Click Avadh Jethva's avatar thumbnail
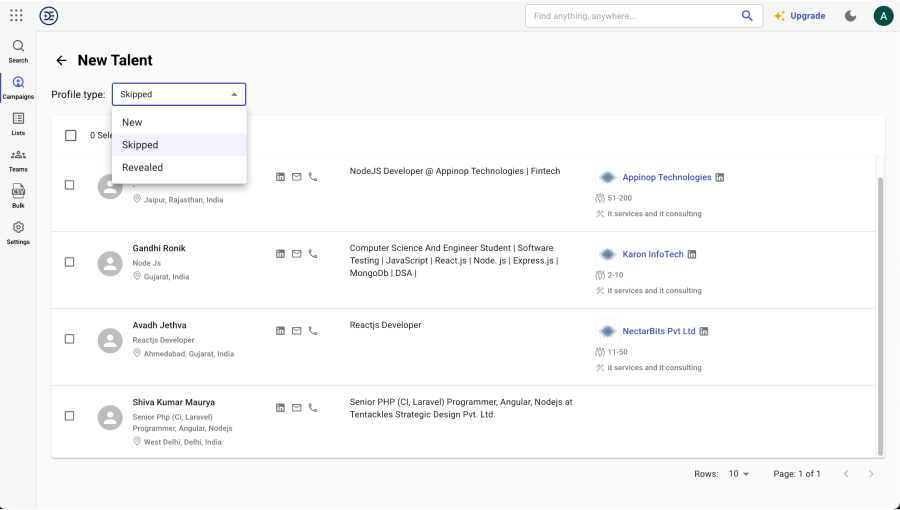 [110, 341]
